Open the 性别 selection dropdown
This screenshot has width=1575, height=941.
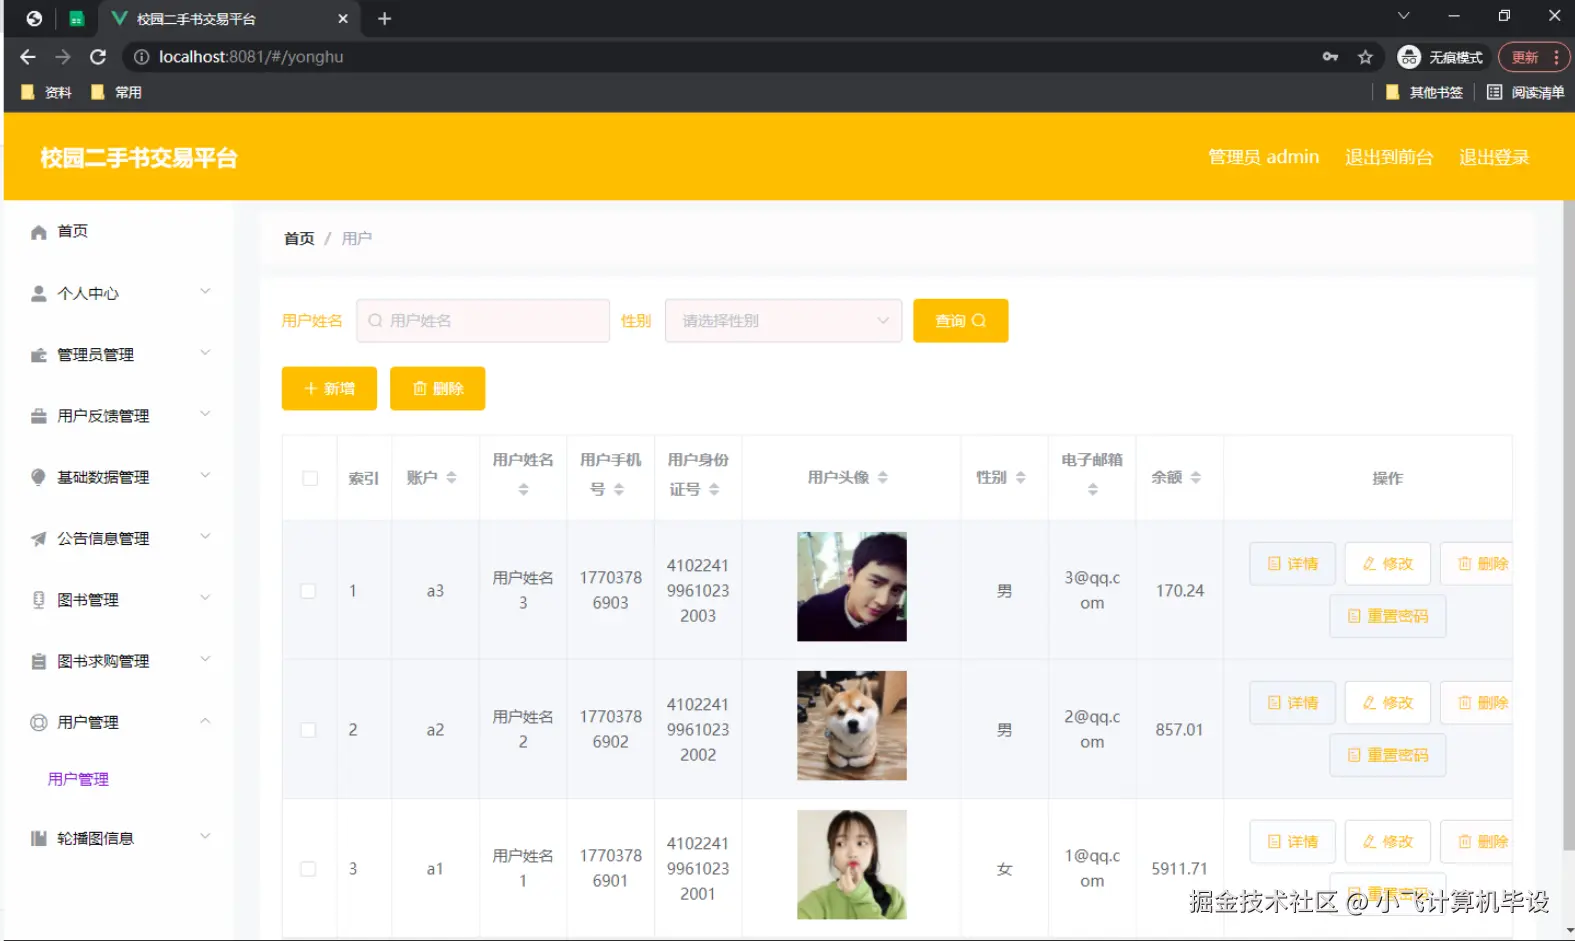click(x=783, y=321)
